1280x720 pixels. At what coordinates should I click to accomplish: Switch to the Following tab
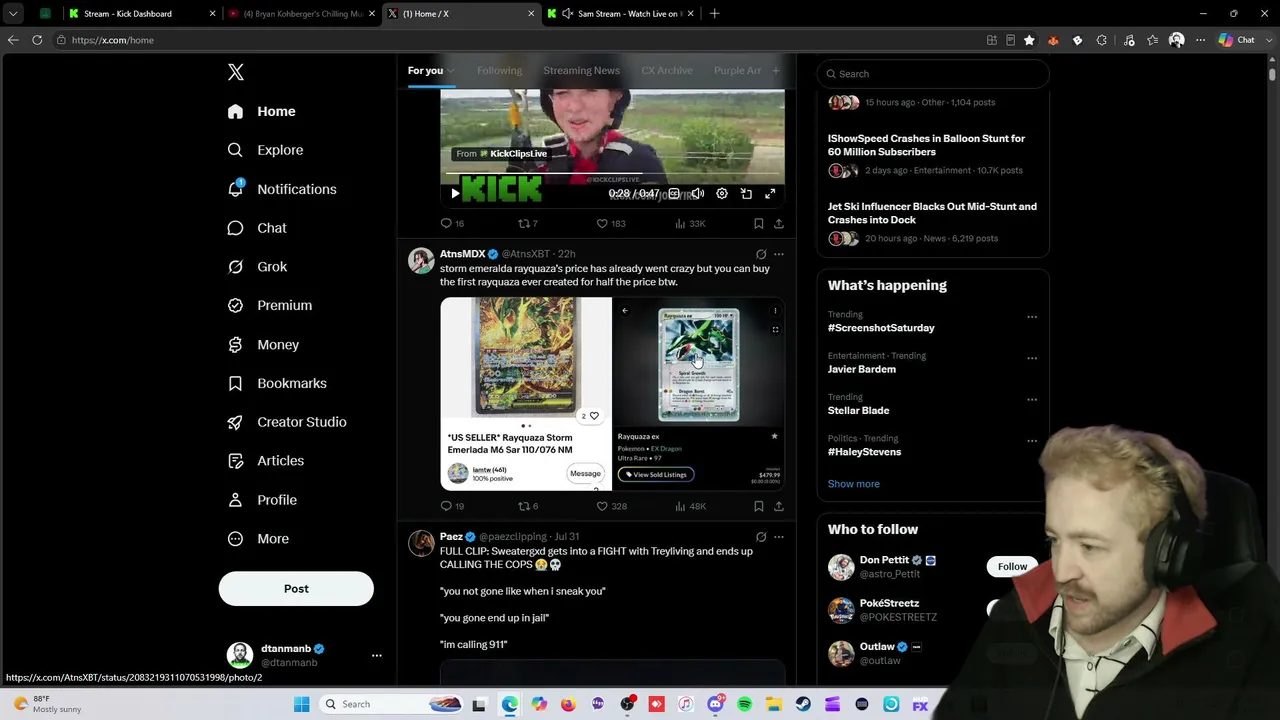pyautogui.click(x=499, y=71)
